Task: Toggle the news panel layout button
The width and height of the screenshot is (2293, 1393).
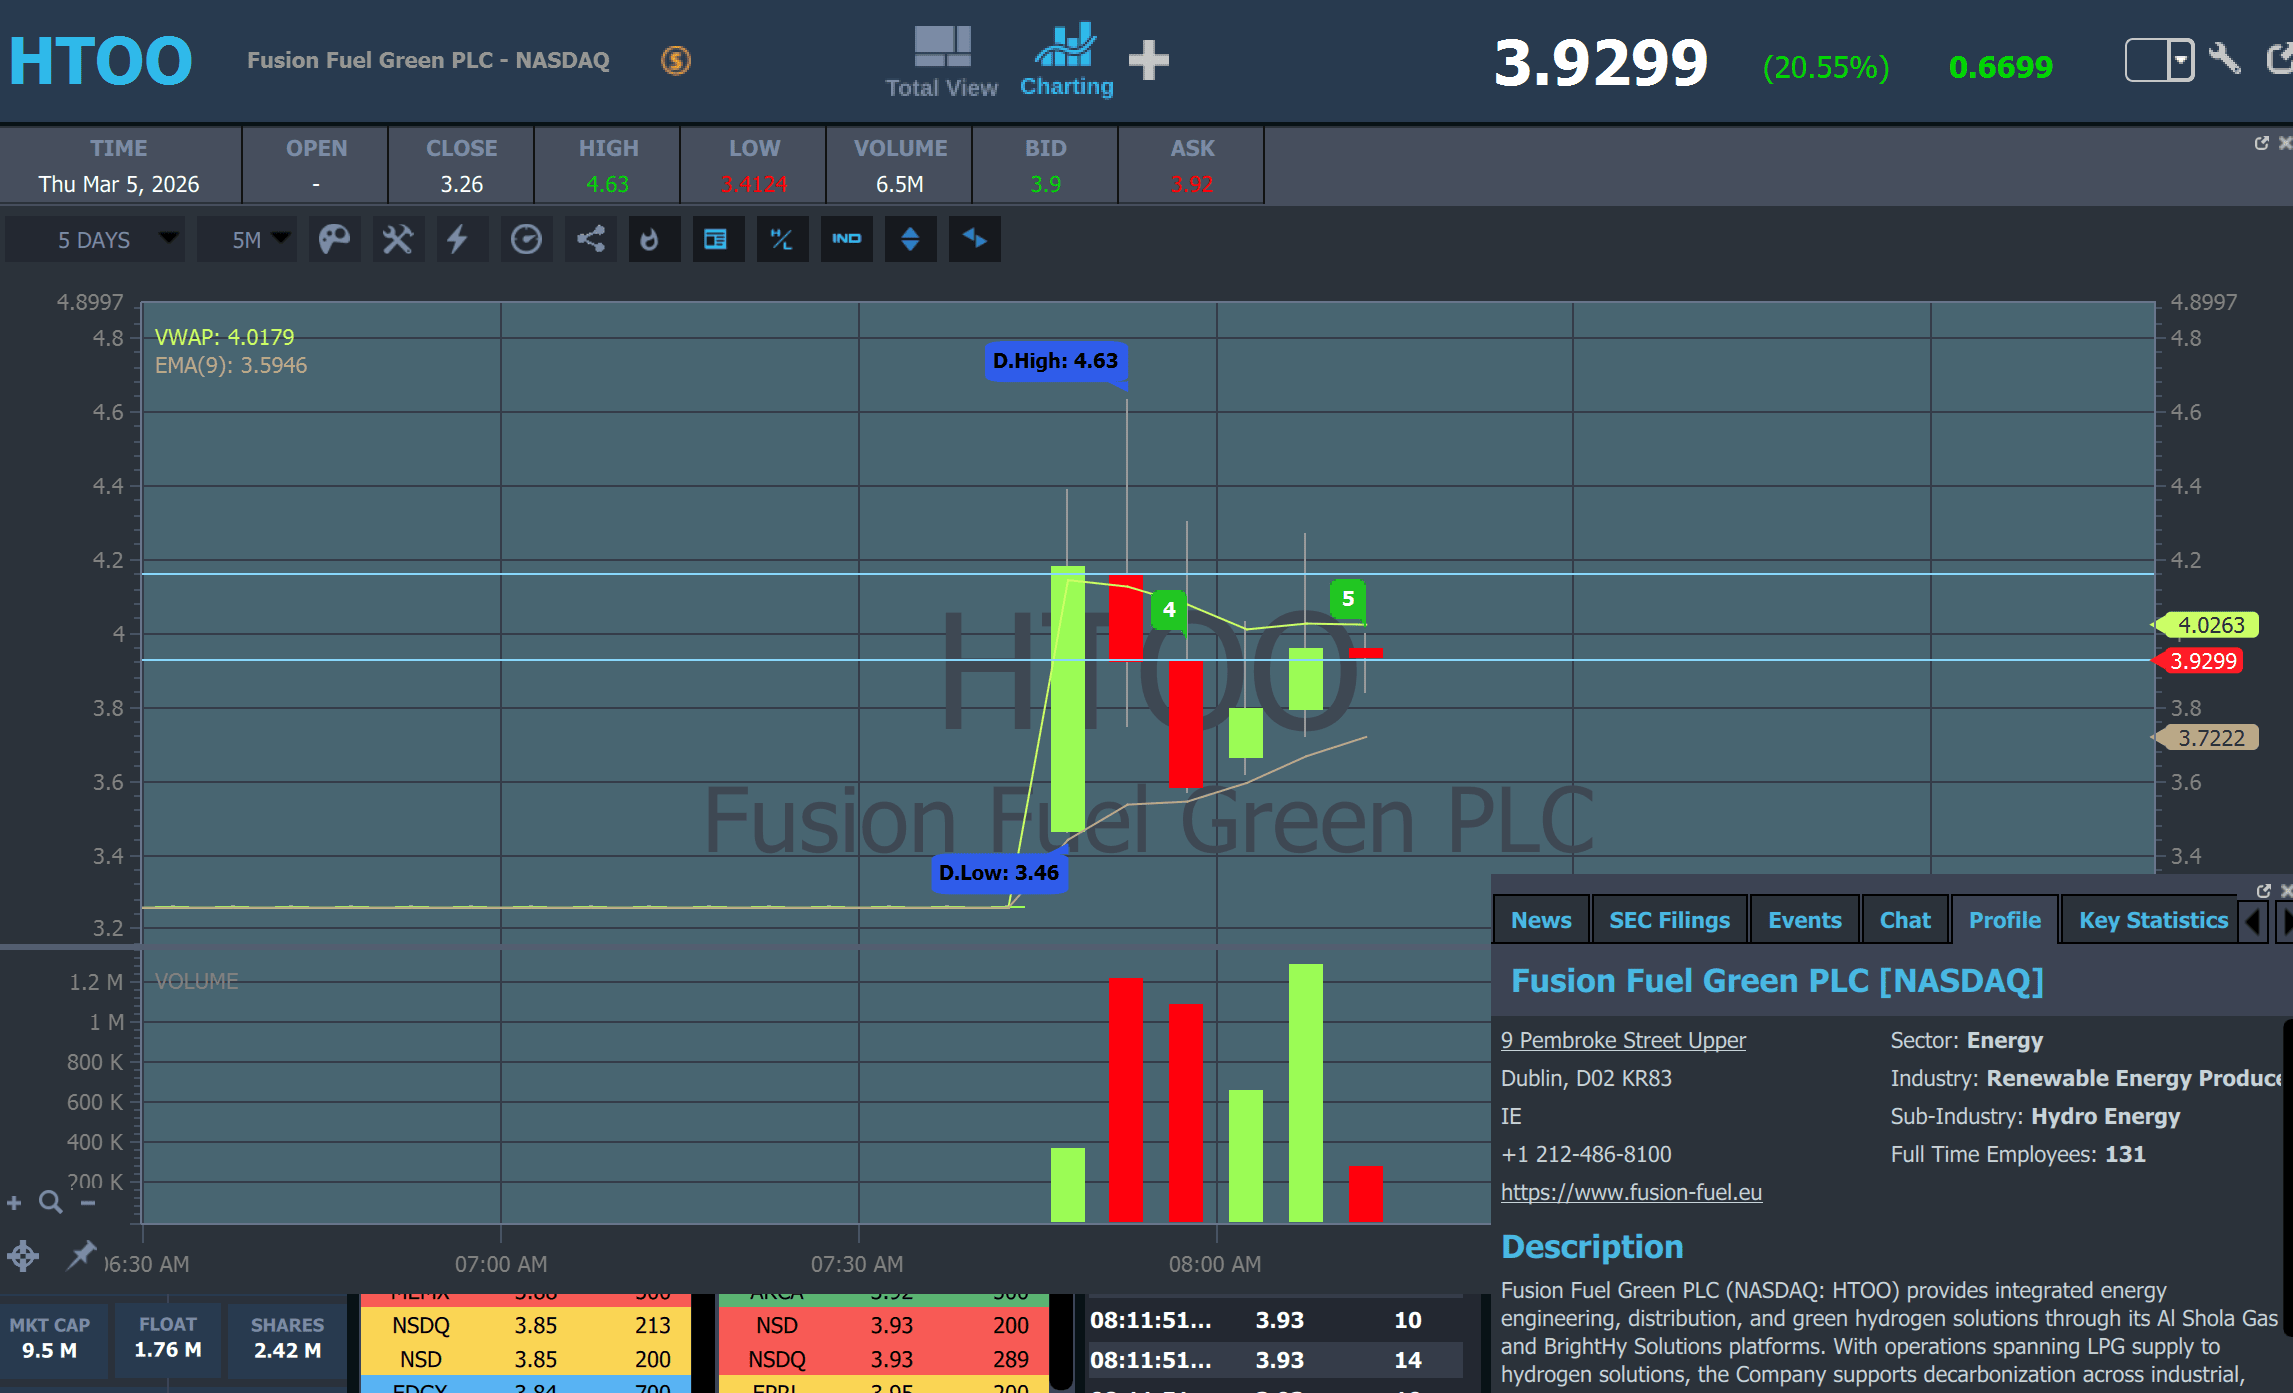Action: (x=716, y=240)
